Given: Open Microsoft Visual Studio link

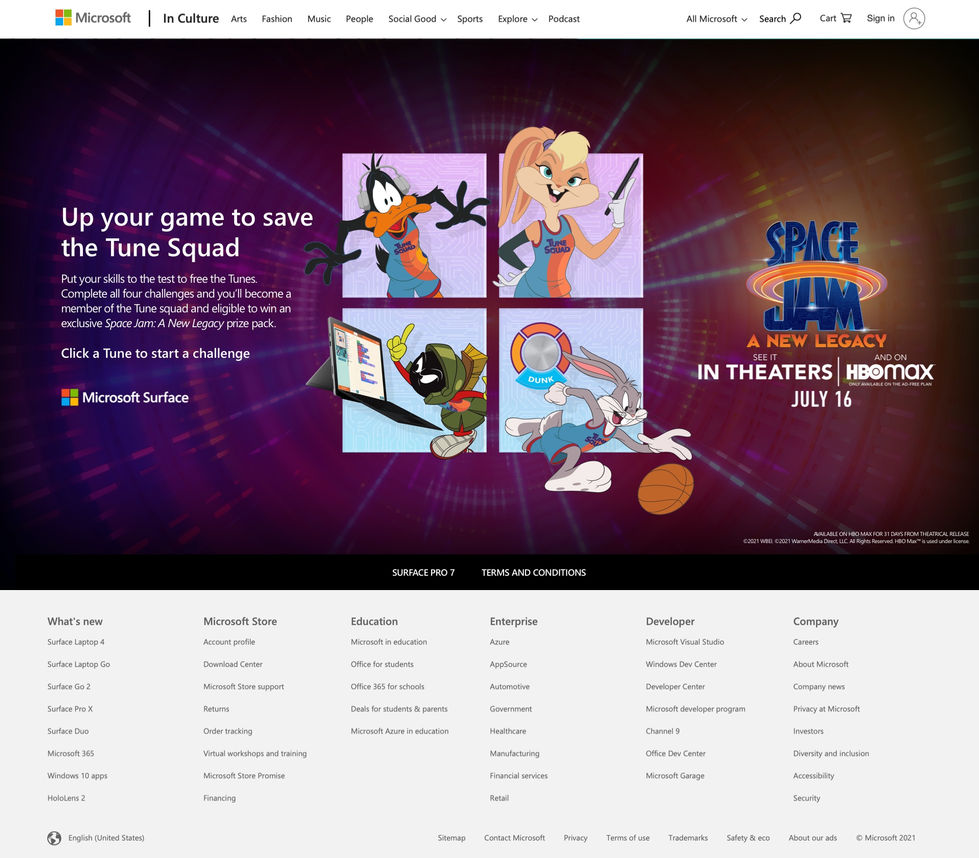Looking at the screenshot, I should pos(685,642).
